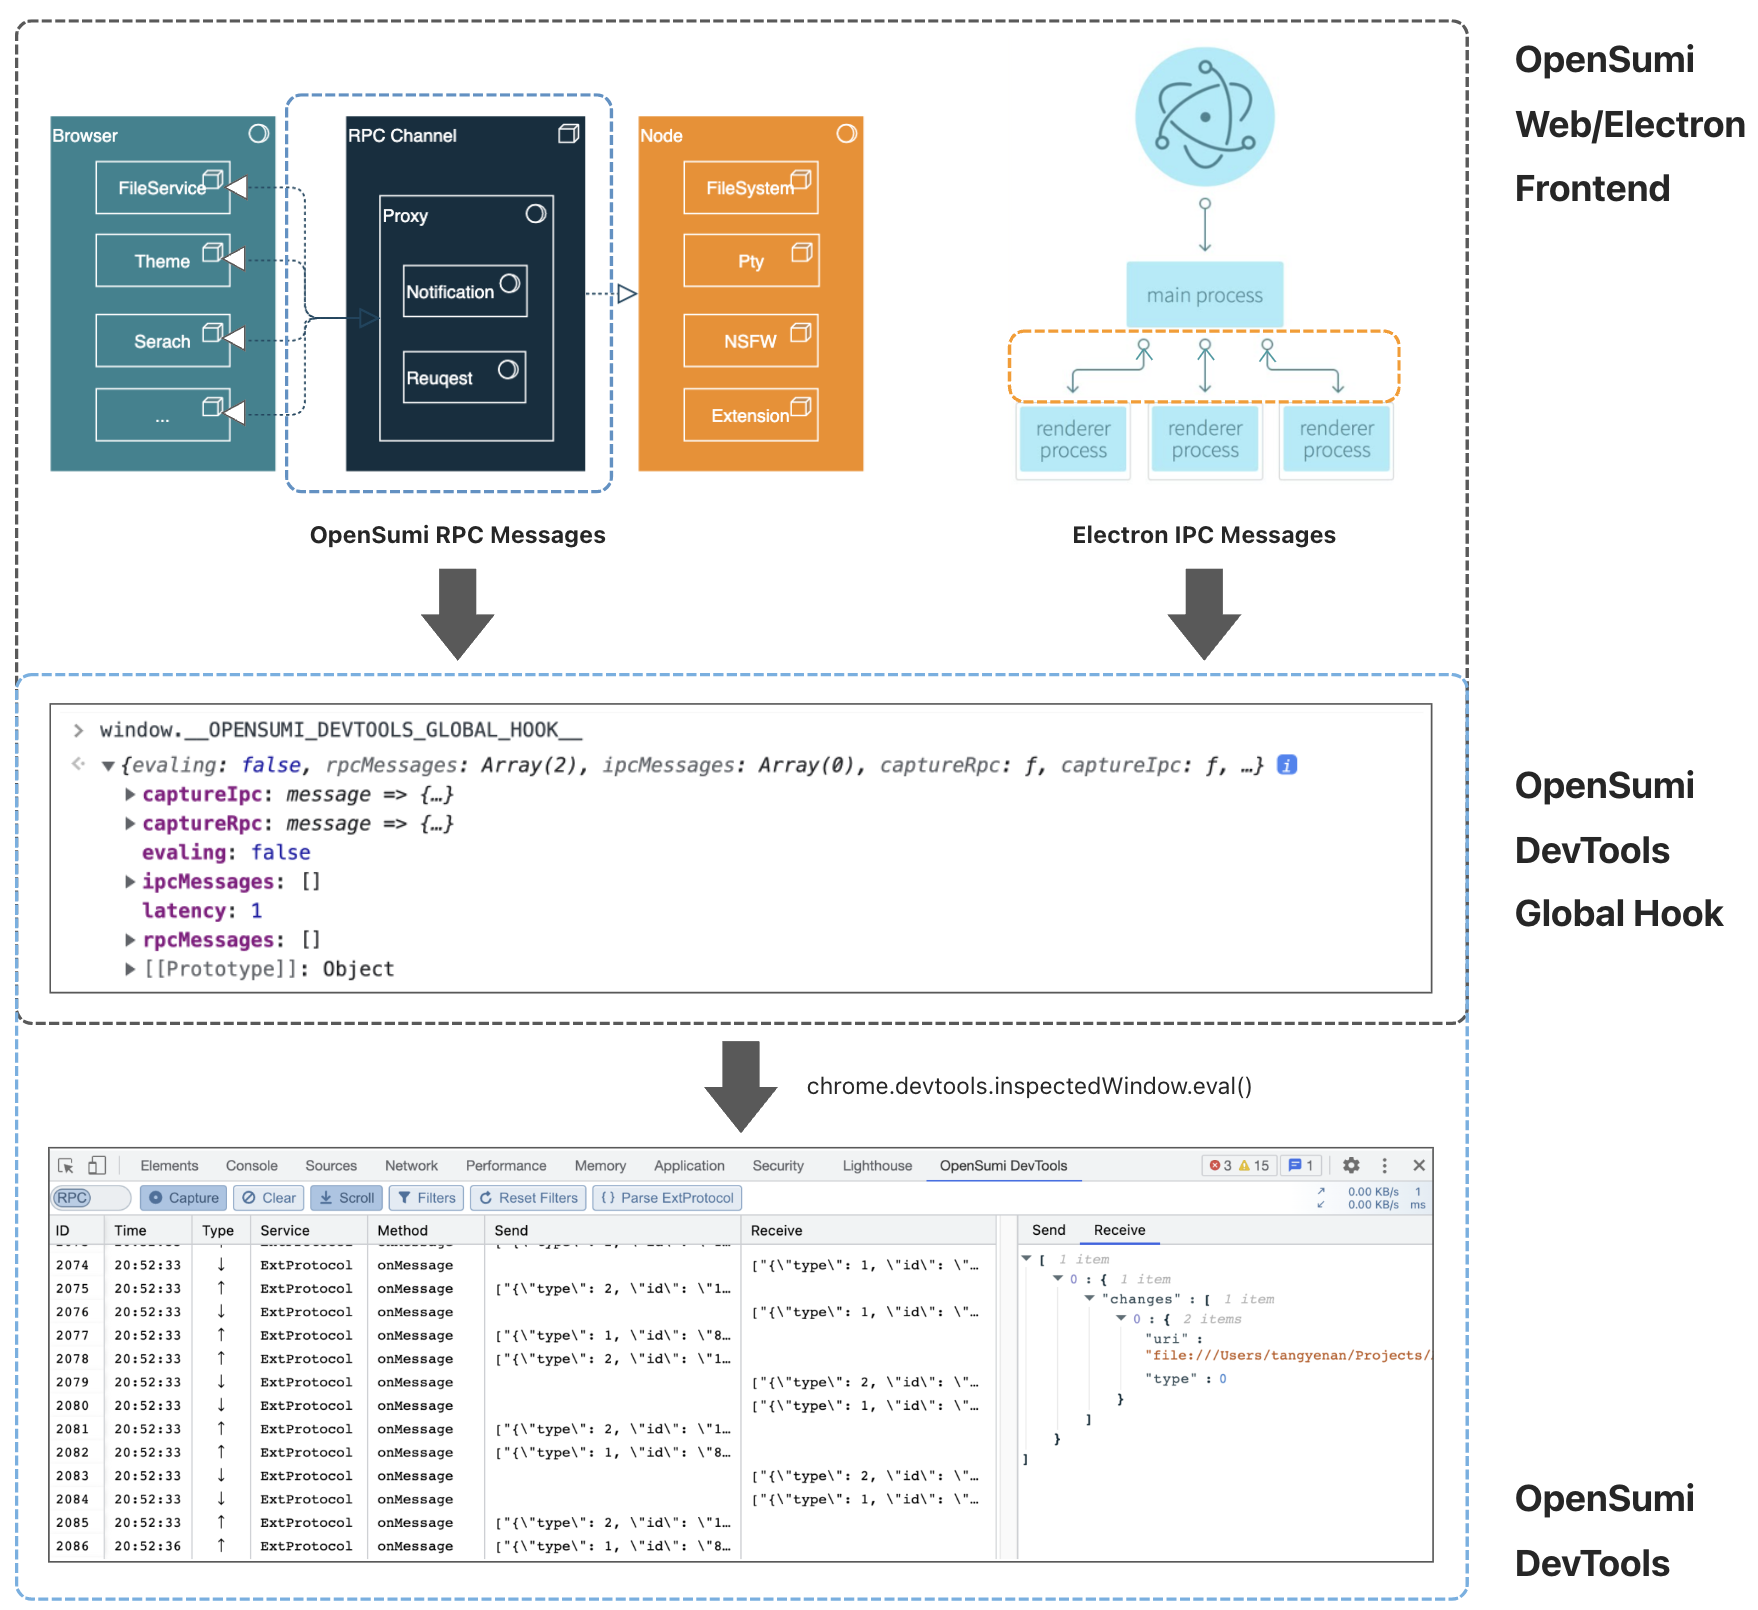1758x1610 pixels.
Task: Switch to the Performance tab
Action: (x=506, y=1166)
